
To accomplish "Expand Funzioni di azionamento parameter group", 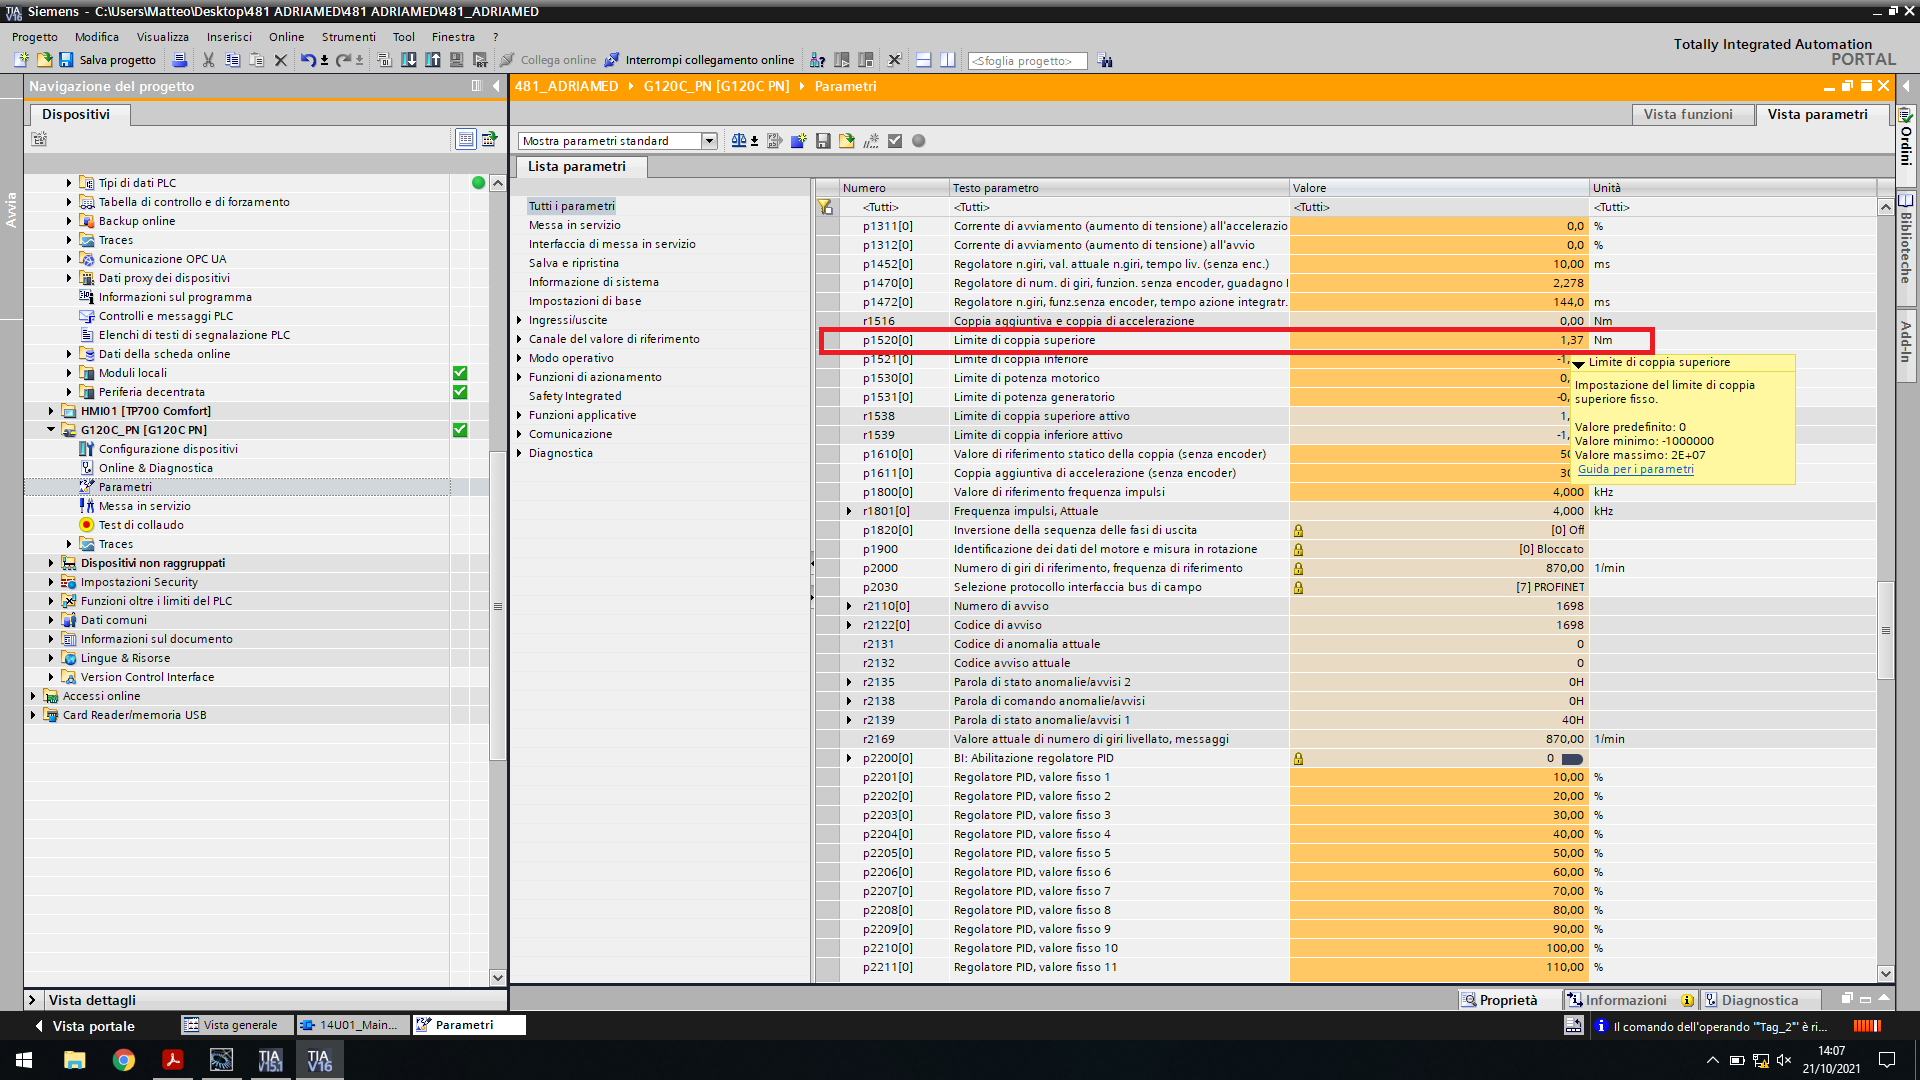I will coord(519,377).
